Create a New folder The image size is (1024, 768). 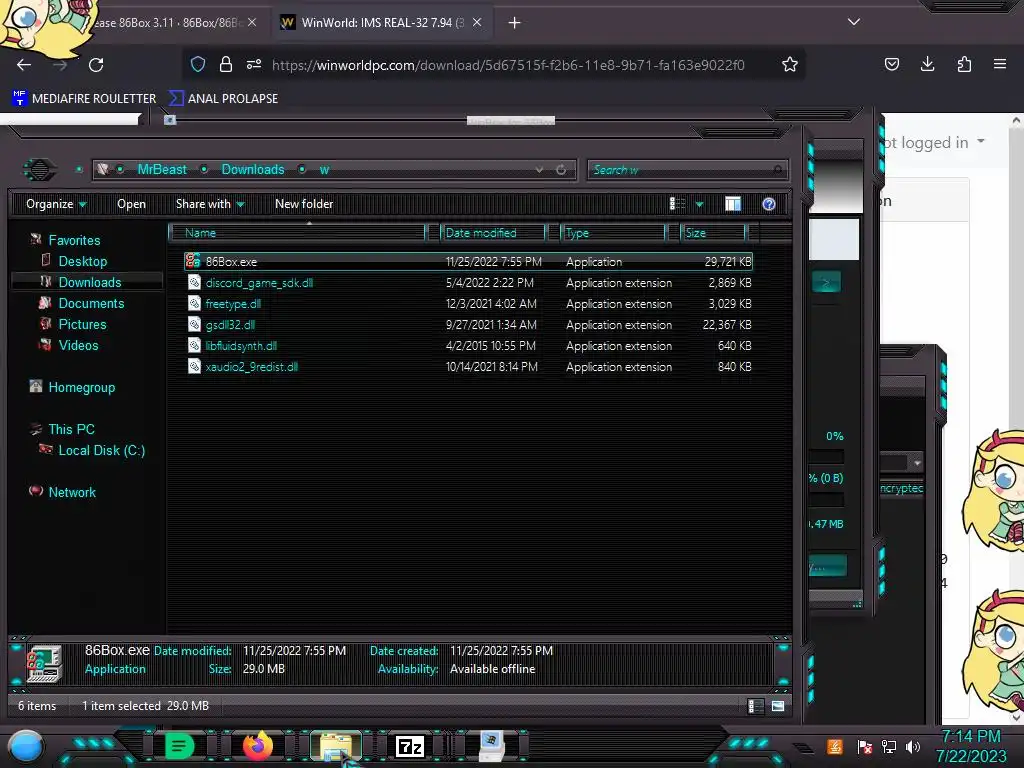(x=304, y=204)
